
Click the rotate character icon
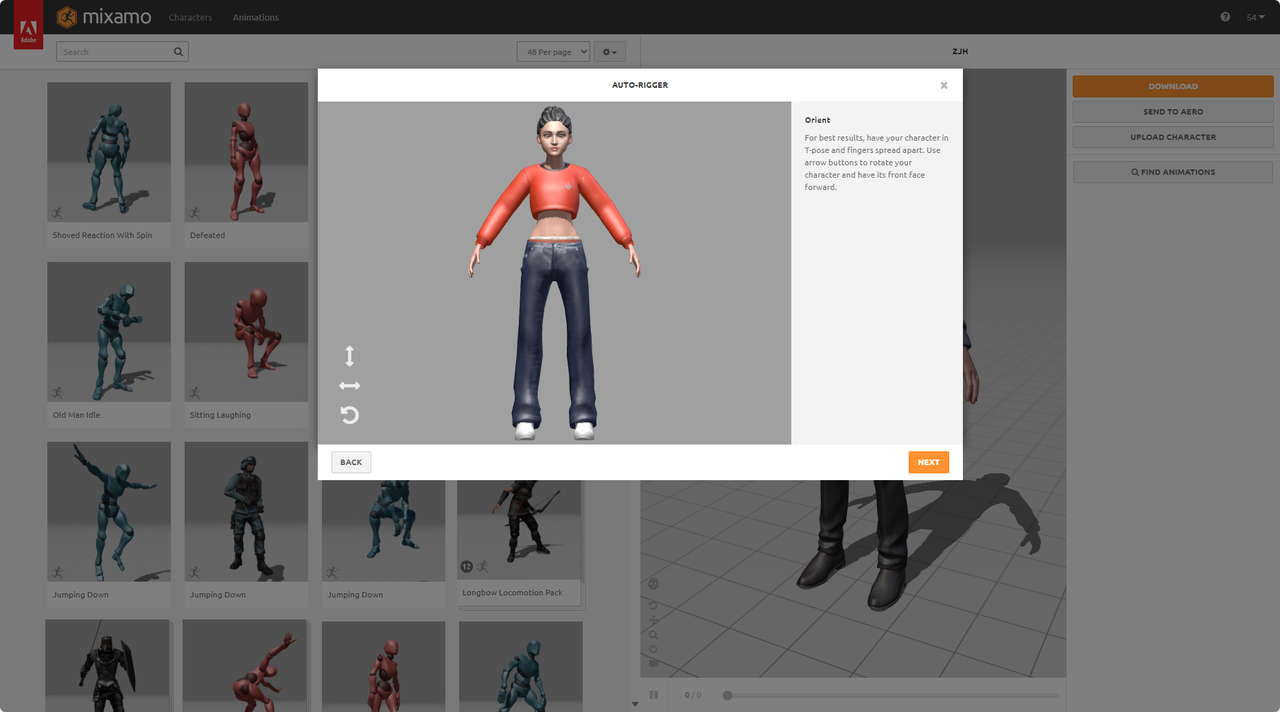click(349, 415)
